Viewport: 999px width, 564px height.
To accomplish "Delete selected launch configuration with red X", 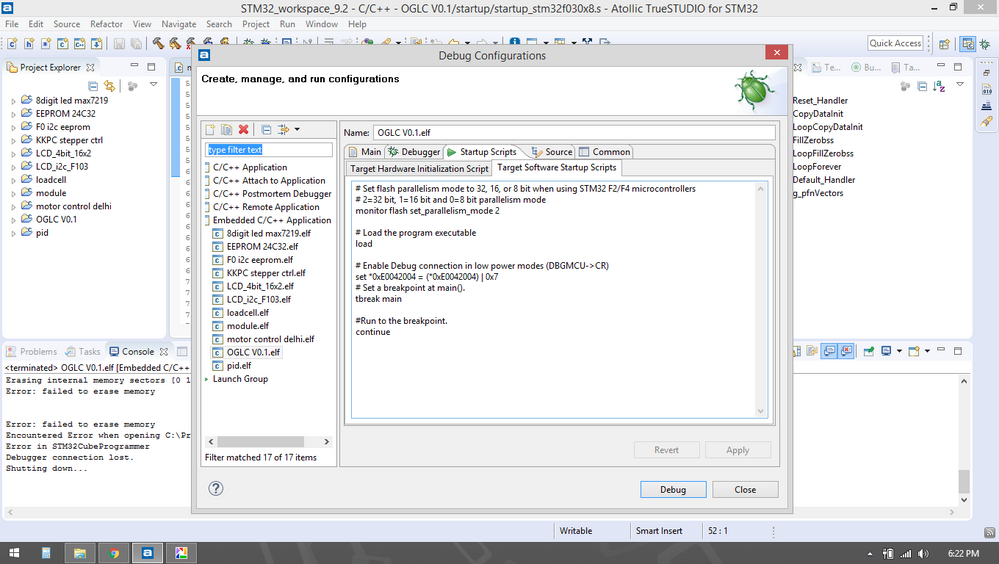I will (x=243, y=129).
